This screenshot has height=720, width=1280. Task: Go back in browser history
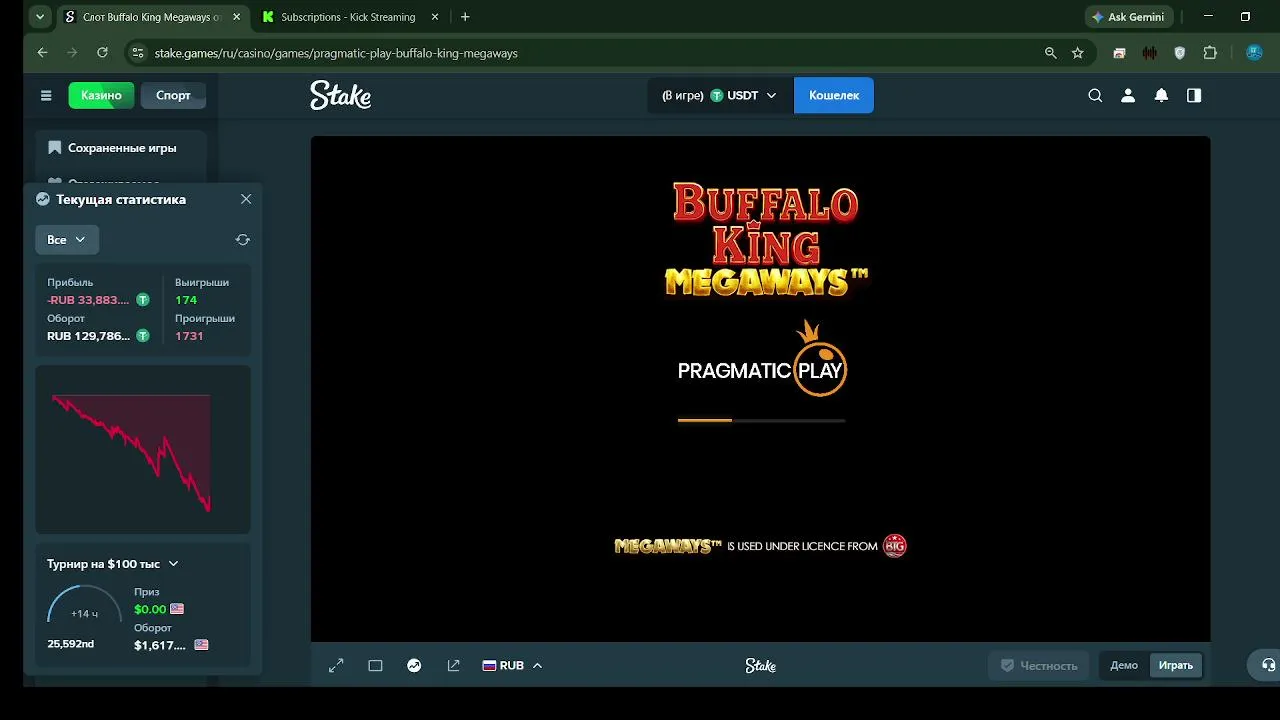point(42,53)
